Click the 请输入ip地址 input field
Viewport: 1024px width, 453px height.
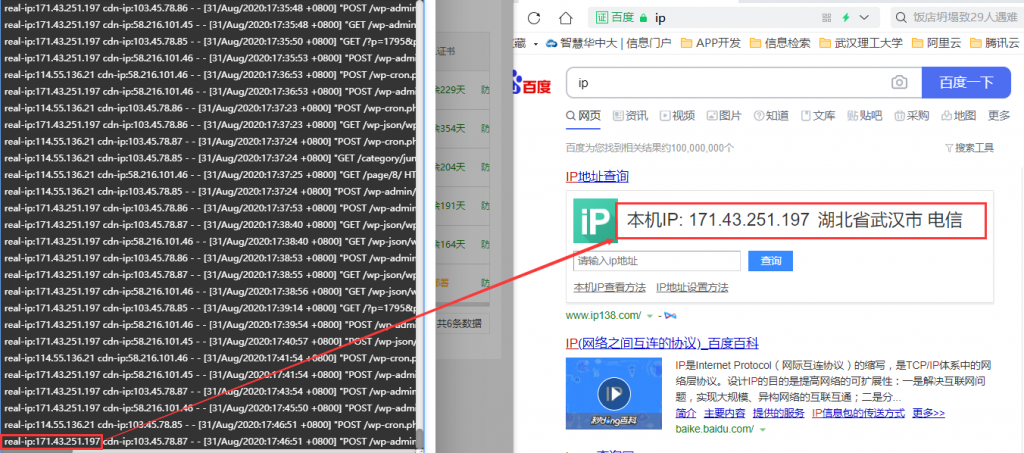click(656, 261)
